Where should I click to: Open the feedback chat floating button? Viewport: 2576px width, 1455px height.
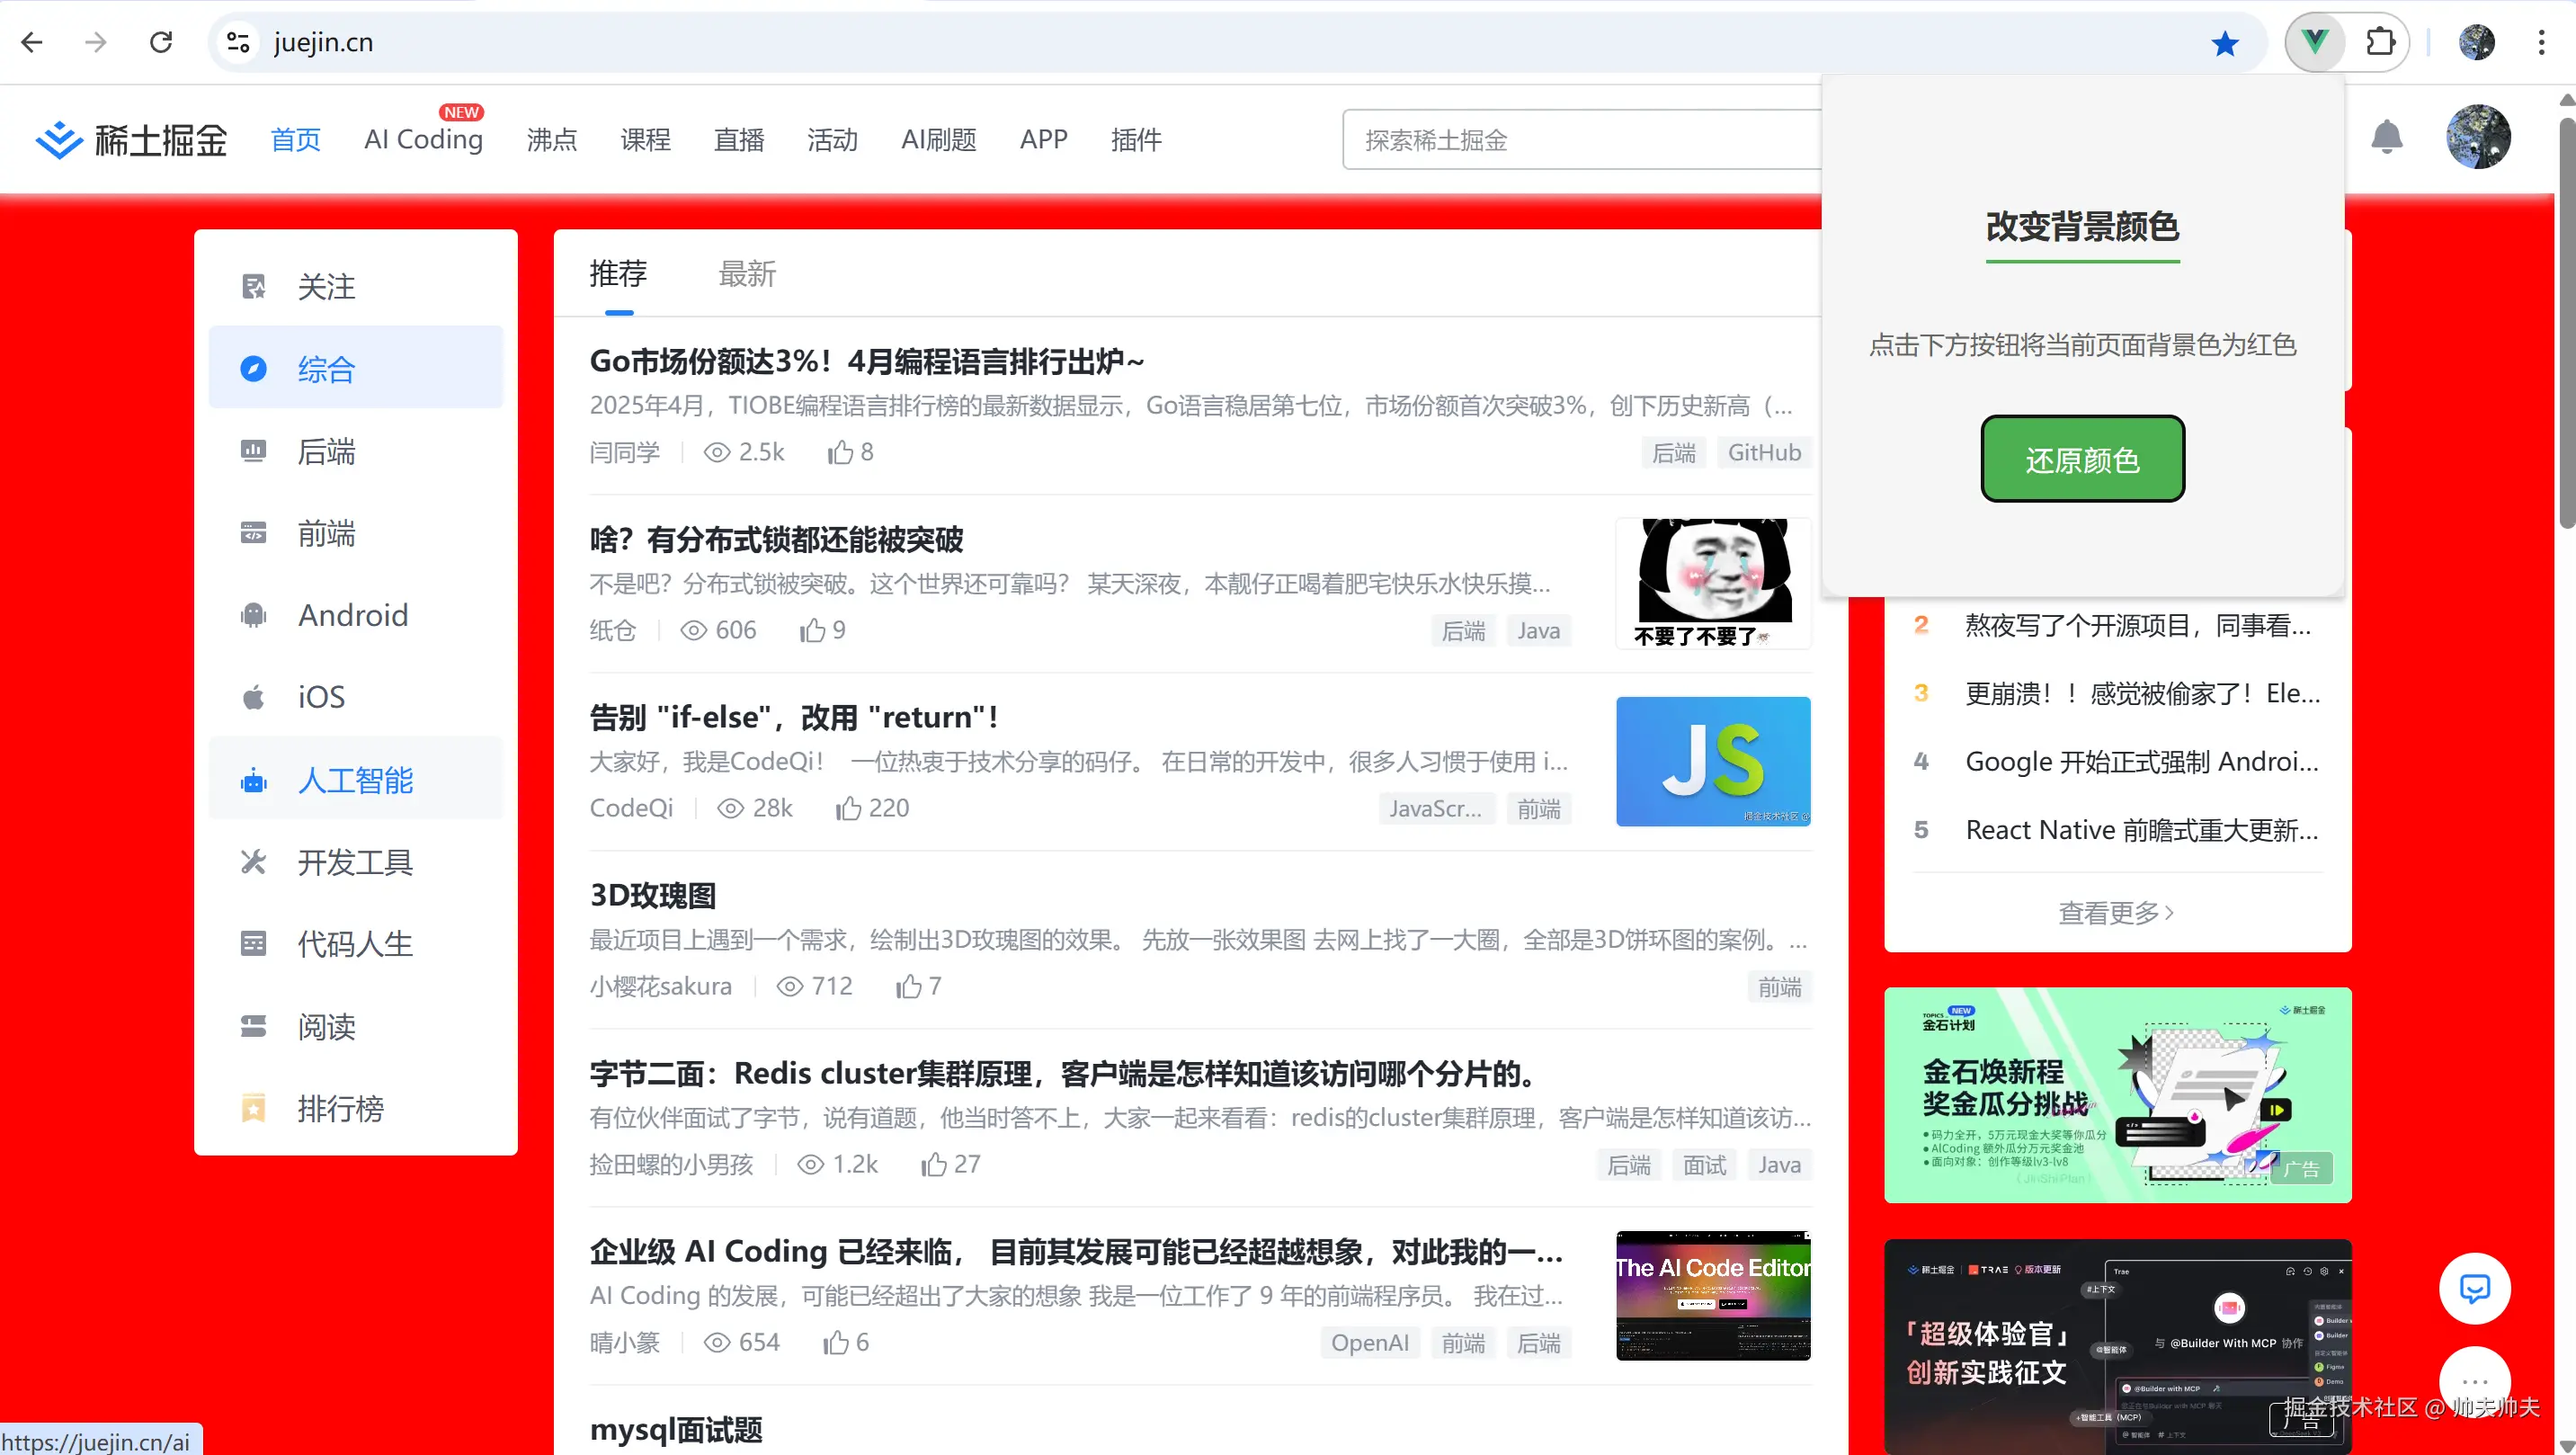pyautogui.click(x=2474, y=1288)
